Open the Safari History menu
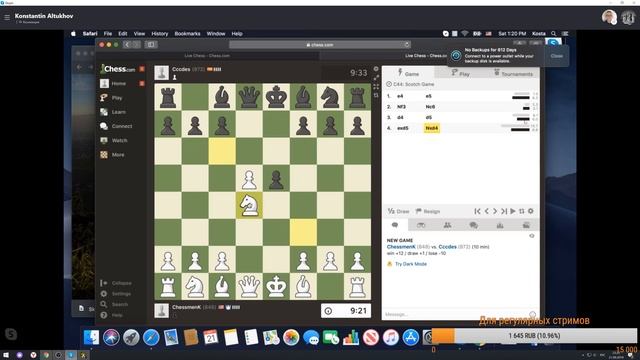 point(160,33)
